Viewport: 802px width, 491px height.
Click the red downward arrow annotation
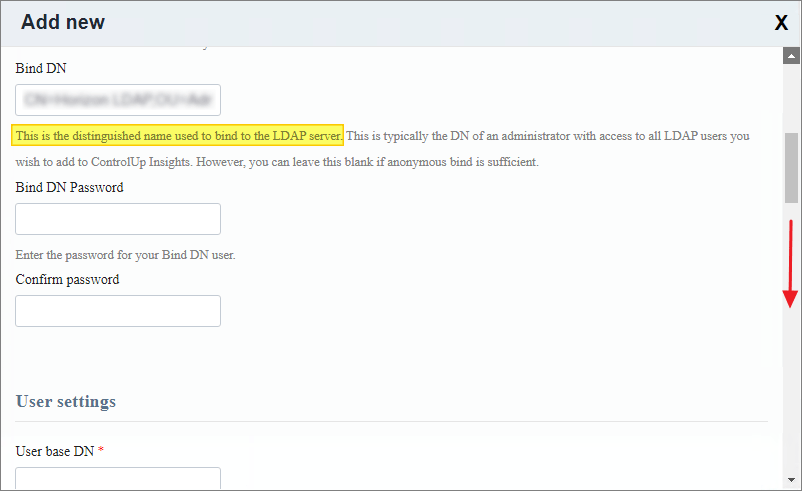coord(790,264)
